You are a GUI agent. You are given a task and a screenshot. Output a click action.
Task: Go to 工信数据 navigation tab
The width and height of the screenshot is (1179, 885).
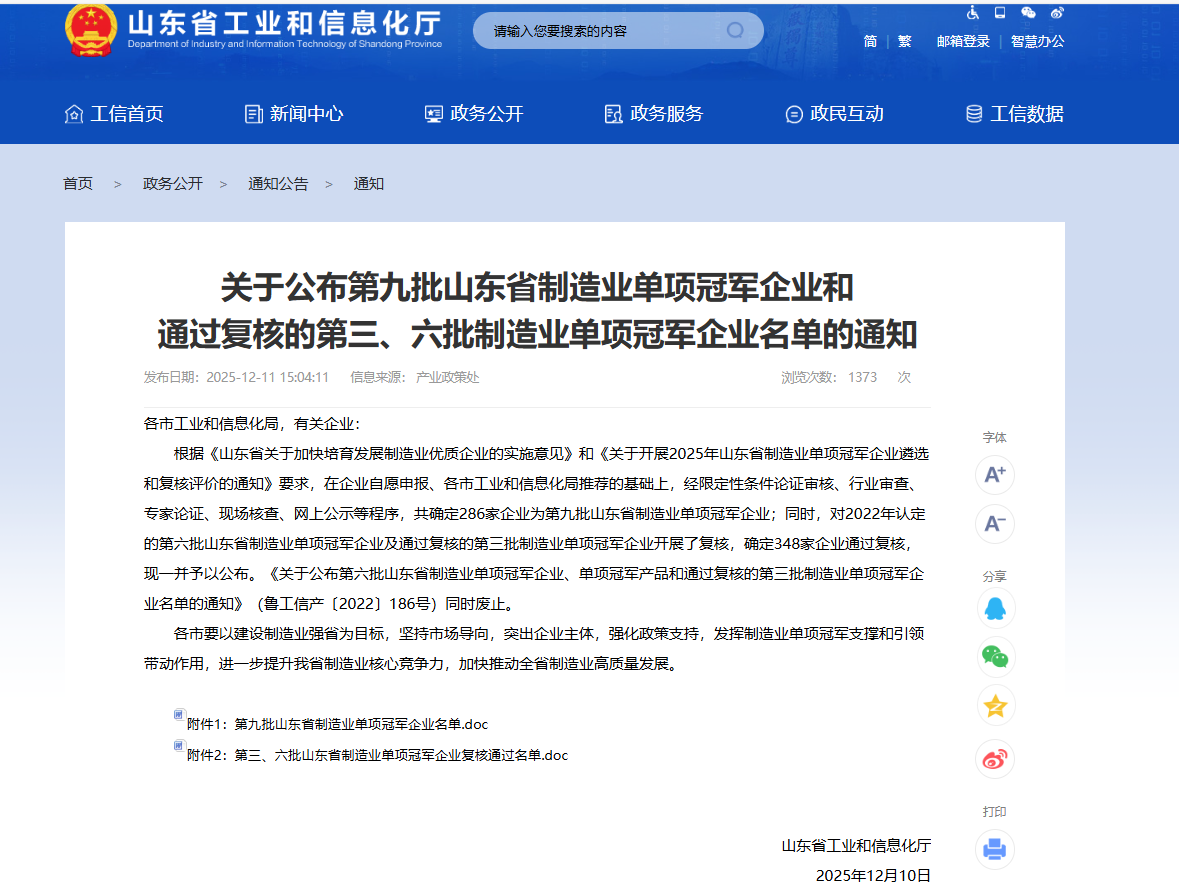click(1014, 114)
